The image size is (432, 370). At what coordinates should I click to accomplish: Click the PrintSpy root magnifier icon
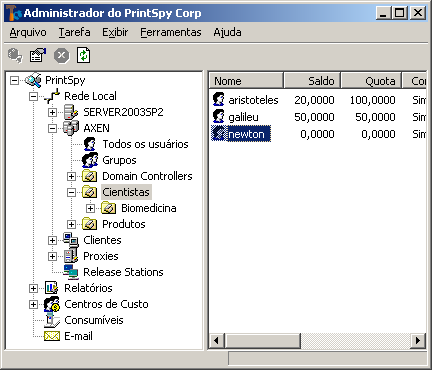coord(33,80)
